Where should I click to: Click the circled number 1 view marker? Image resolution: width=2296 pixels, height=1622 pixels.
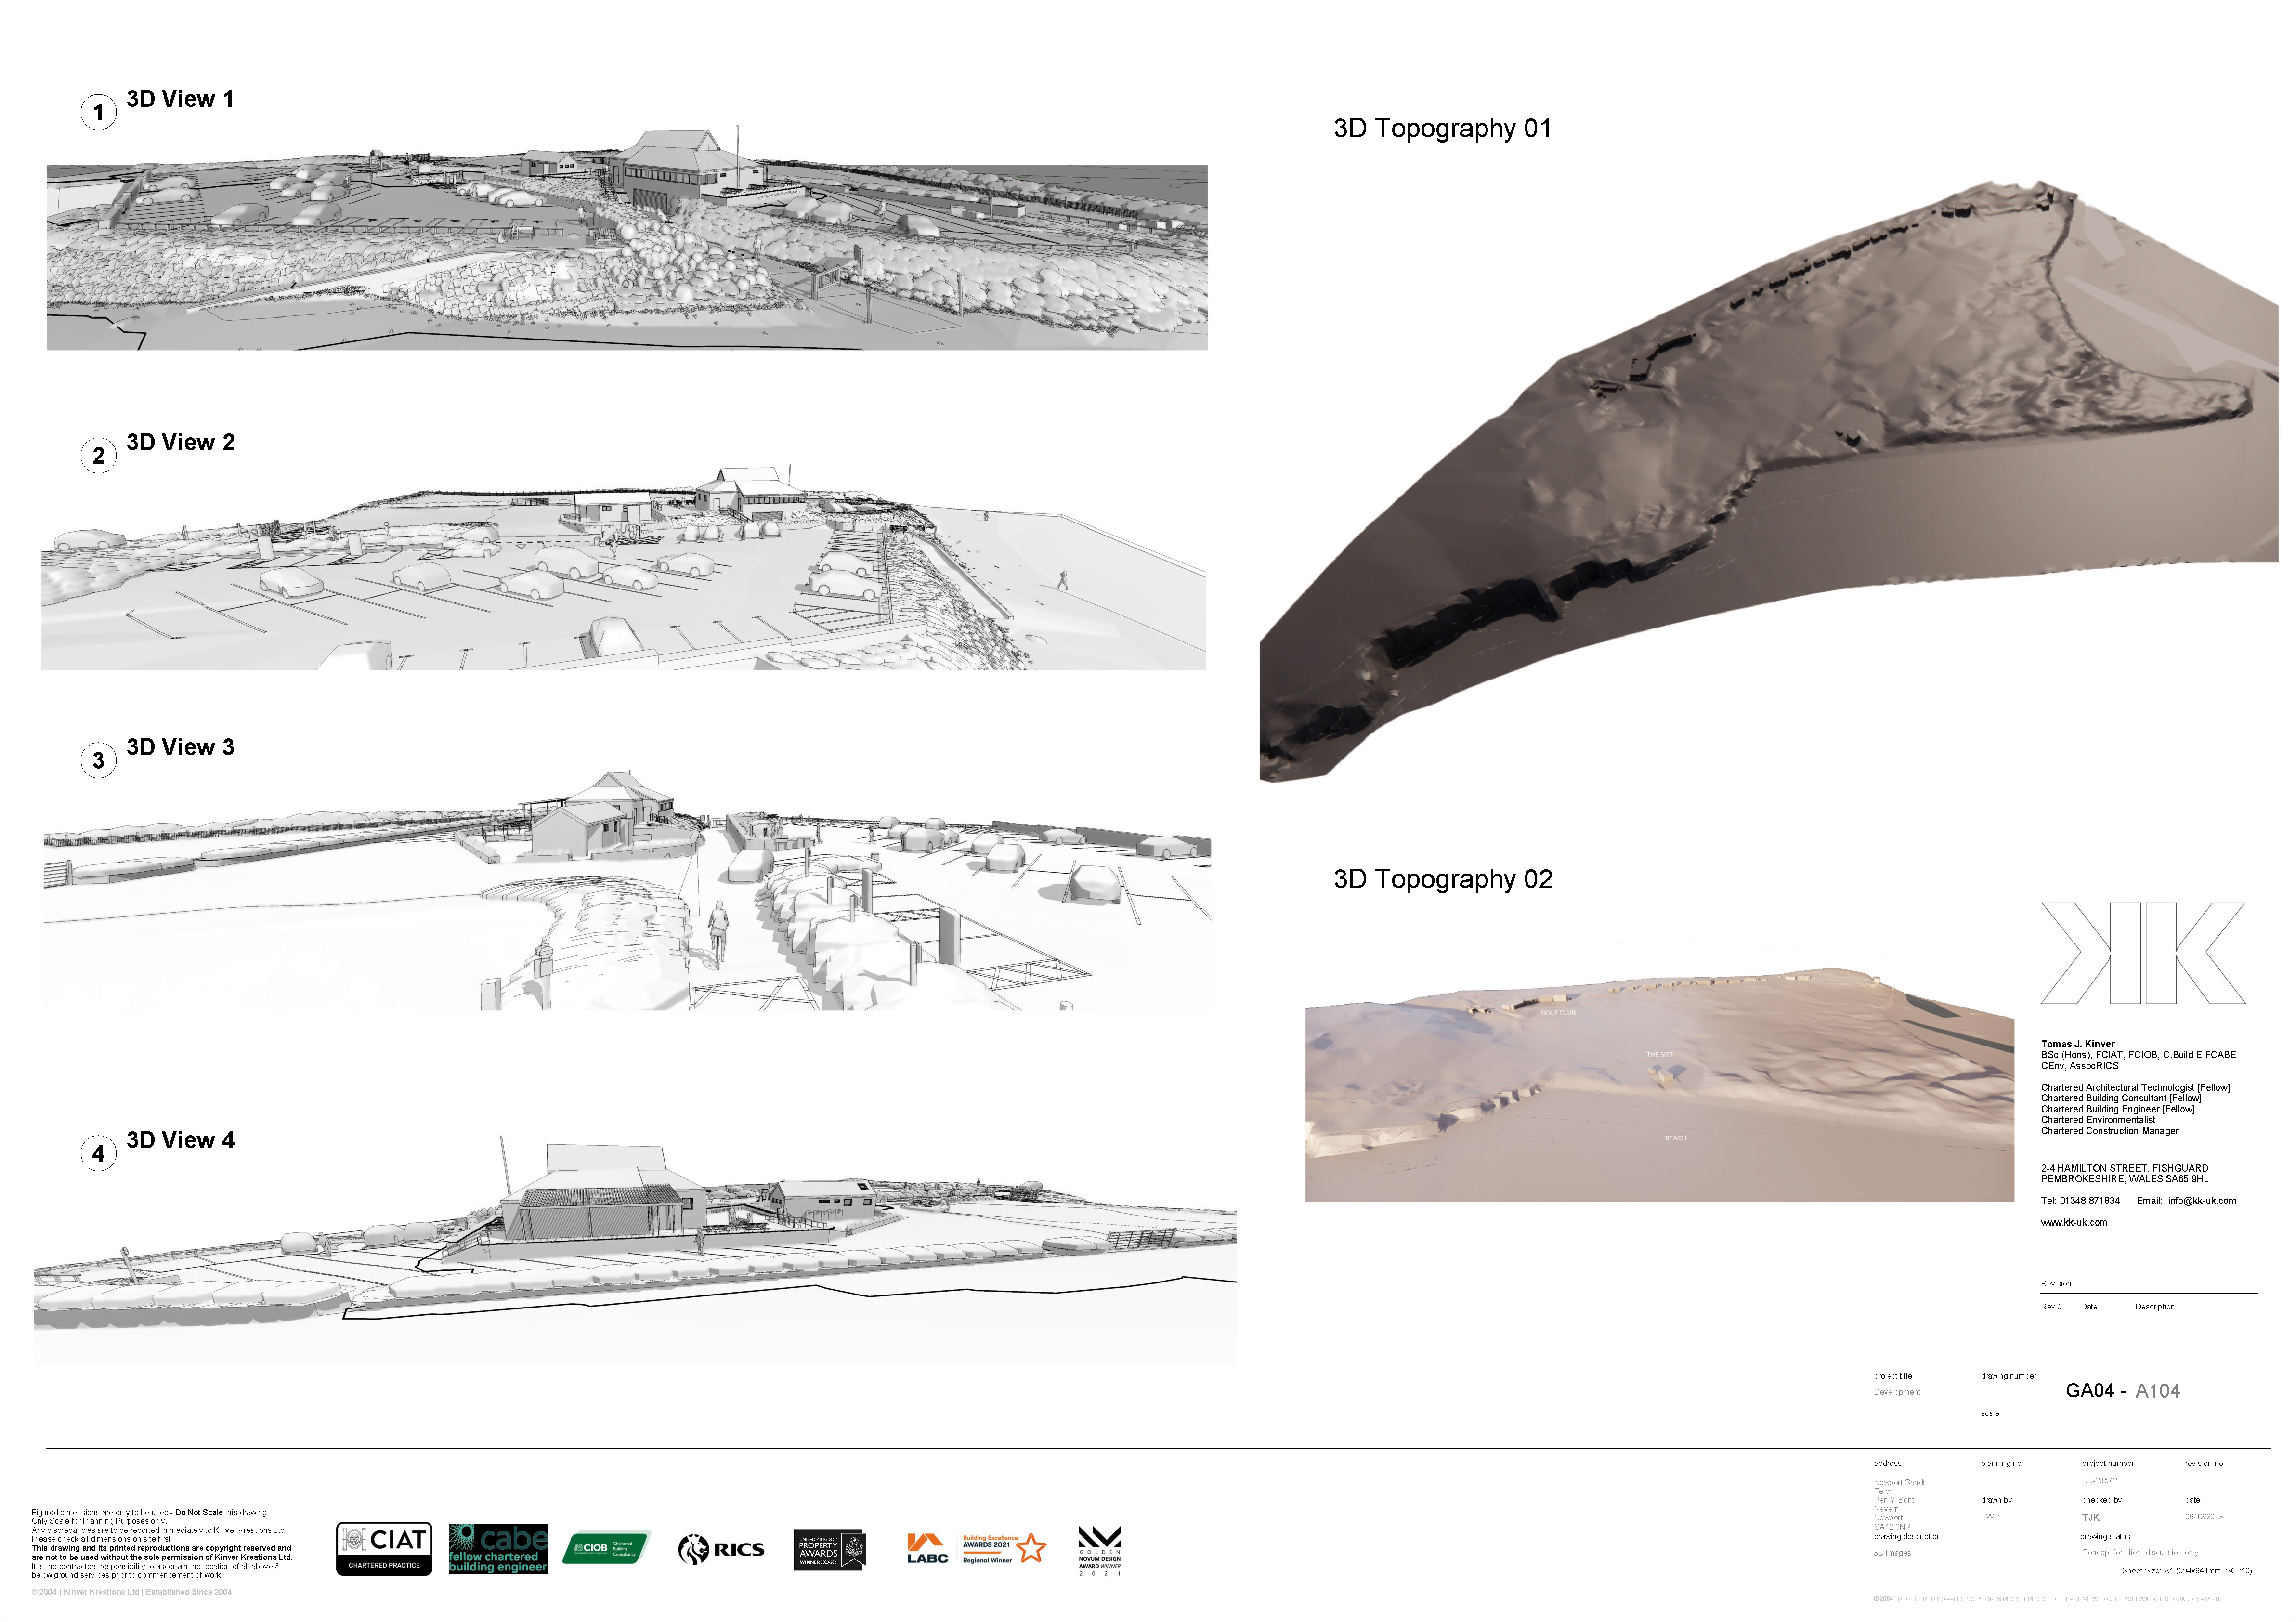(98, 112)
